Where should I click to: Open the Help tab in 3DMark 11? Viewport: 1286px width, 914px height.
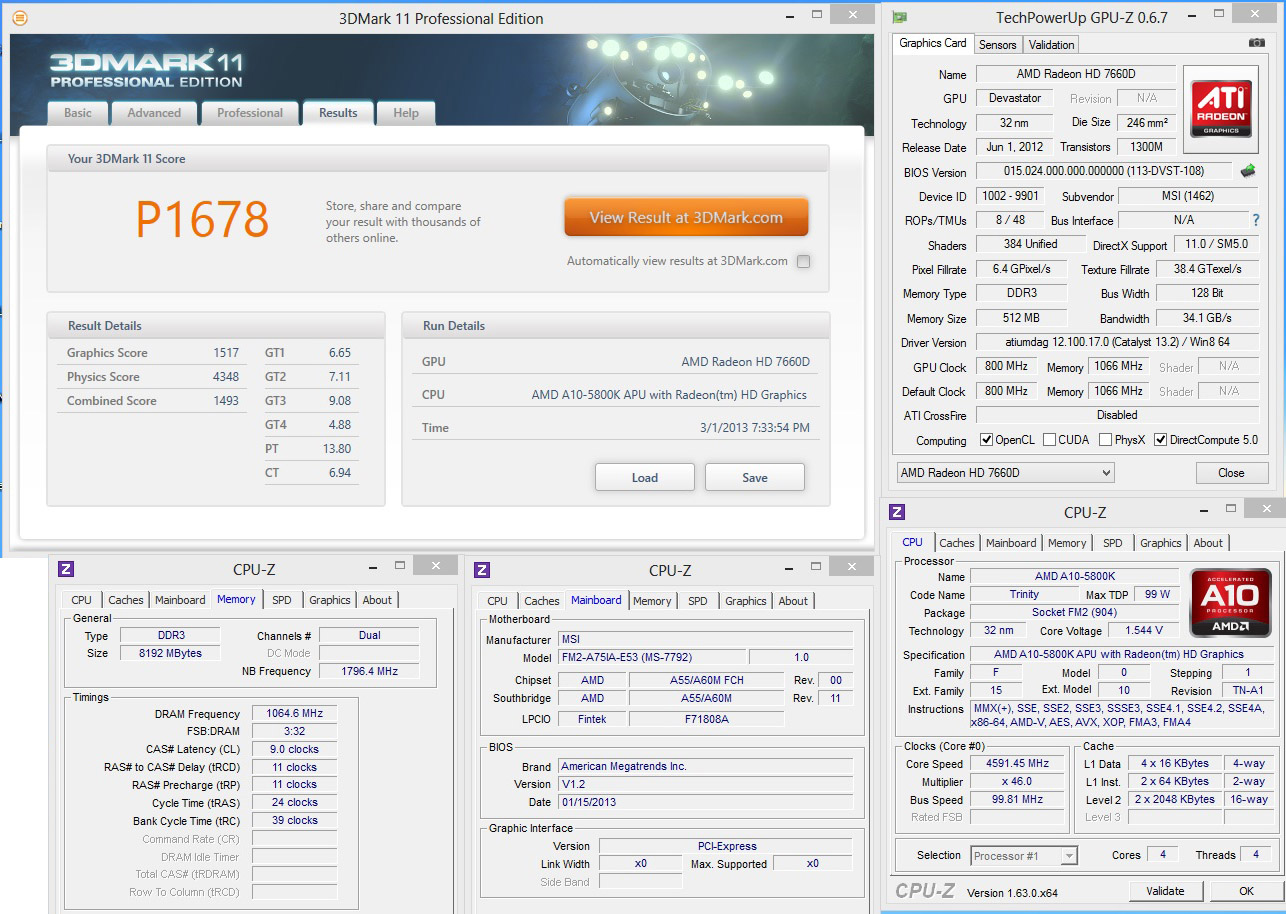(406, 113)
